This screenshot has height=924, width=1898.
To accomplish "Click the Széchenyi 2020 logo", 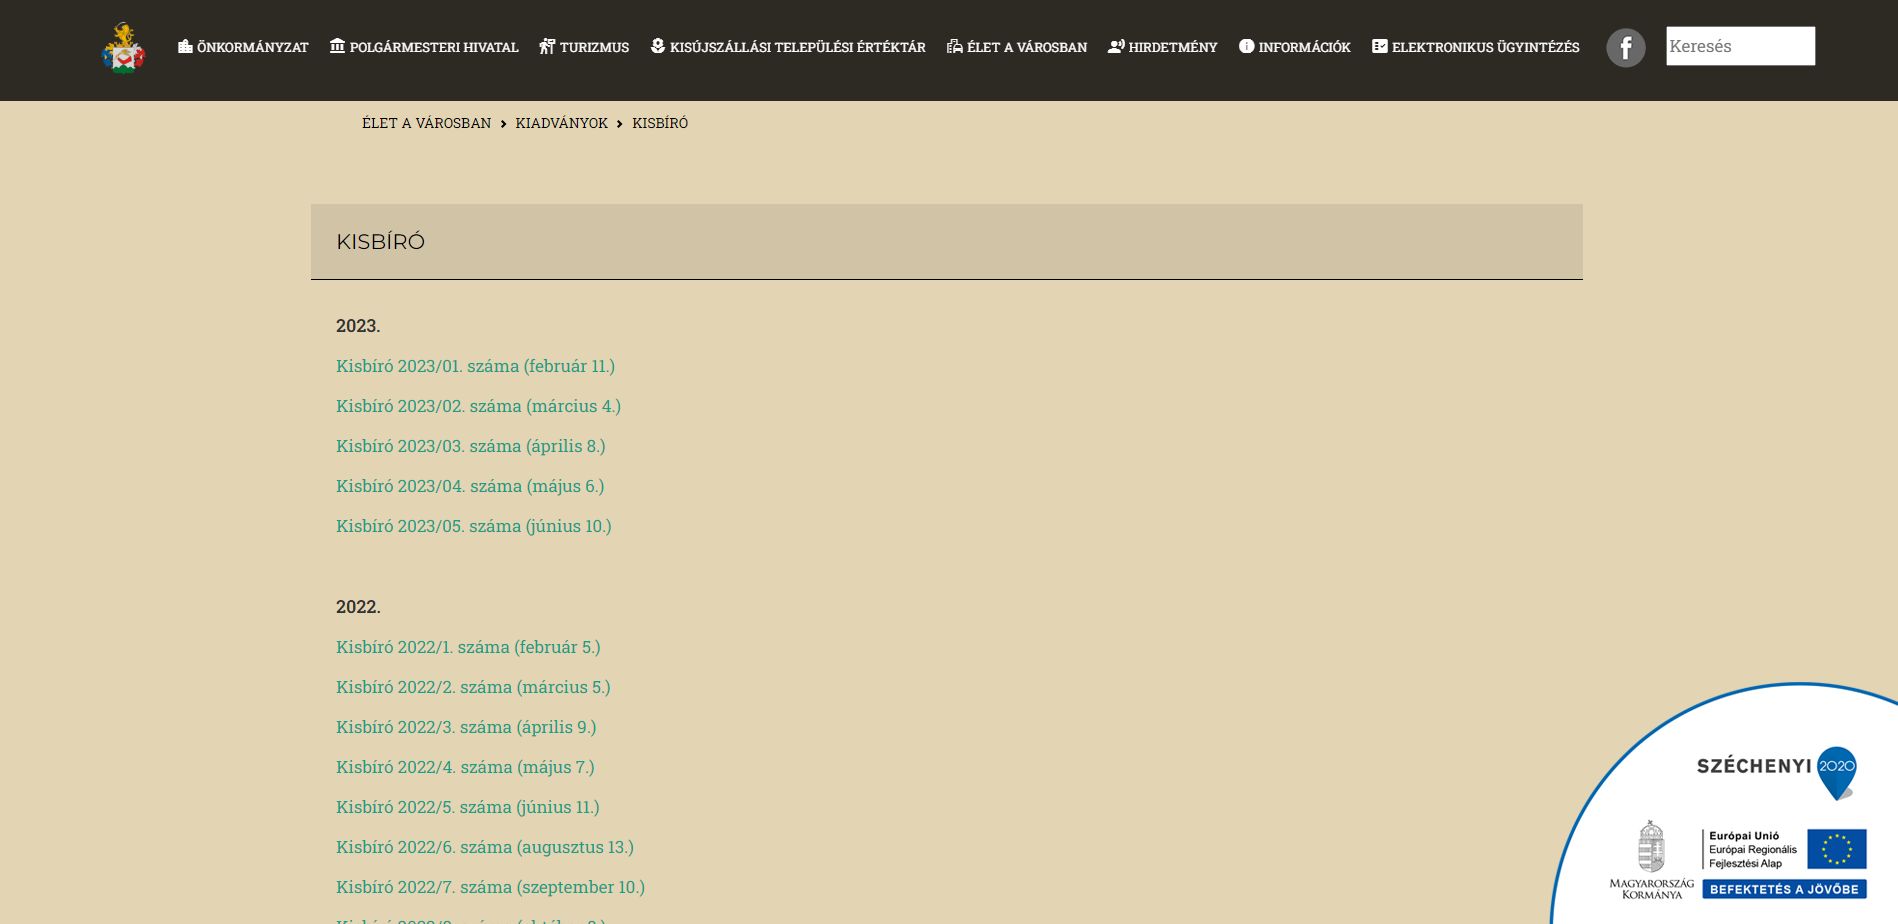I will tap(1777, 772).
